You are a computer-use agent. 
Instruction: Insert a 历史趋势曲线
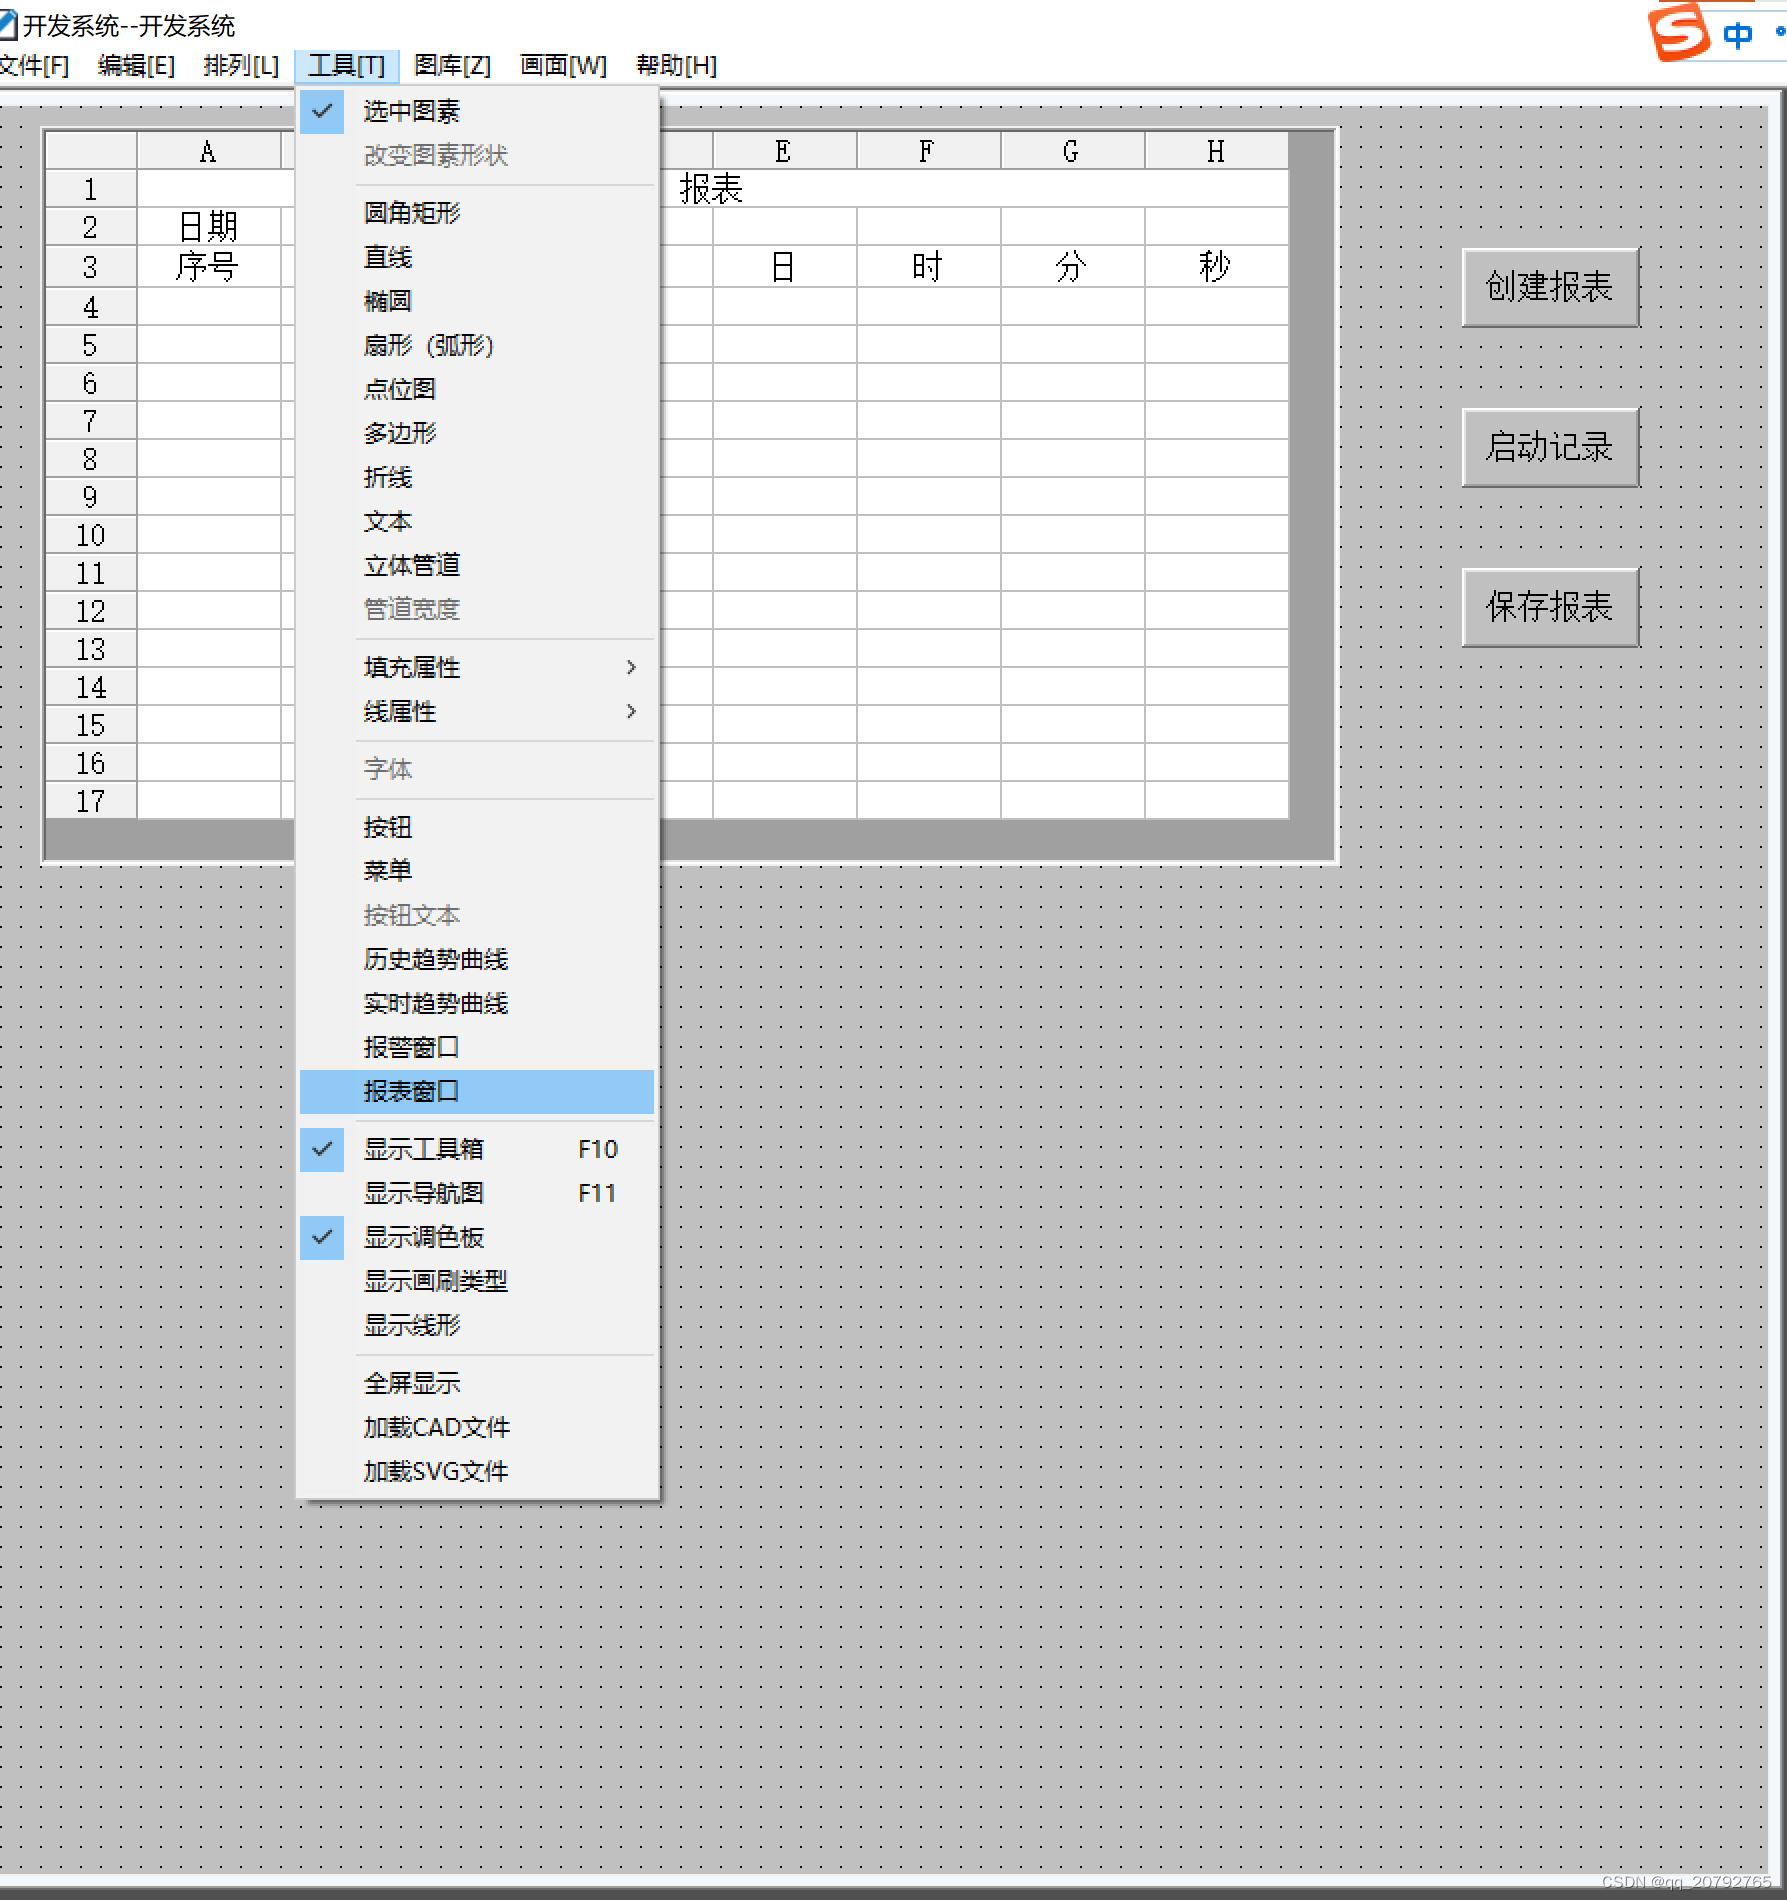pyautogui.click(x=477, y=959)
